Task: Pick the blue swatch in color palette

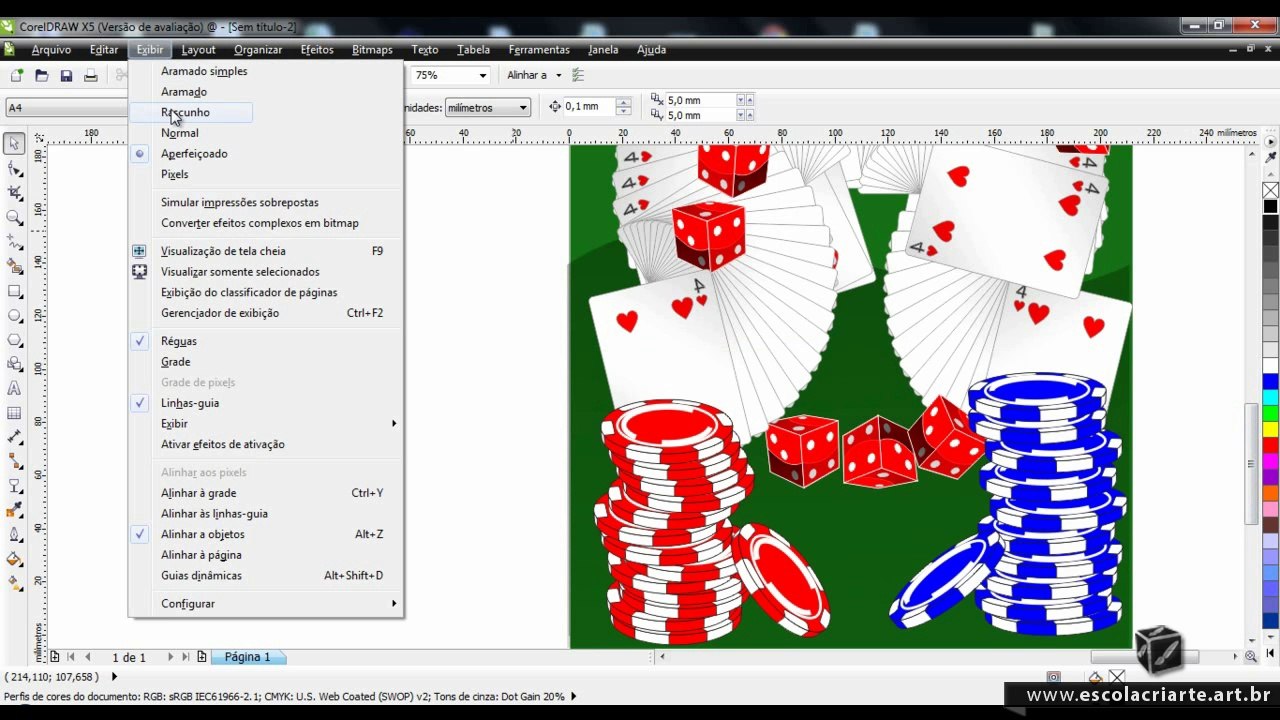Action: [1270, 382]
